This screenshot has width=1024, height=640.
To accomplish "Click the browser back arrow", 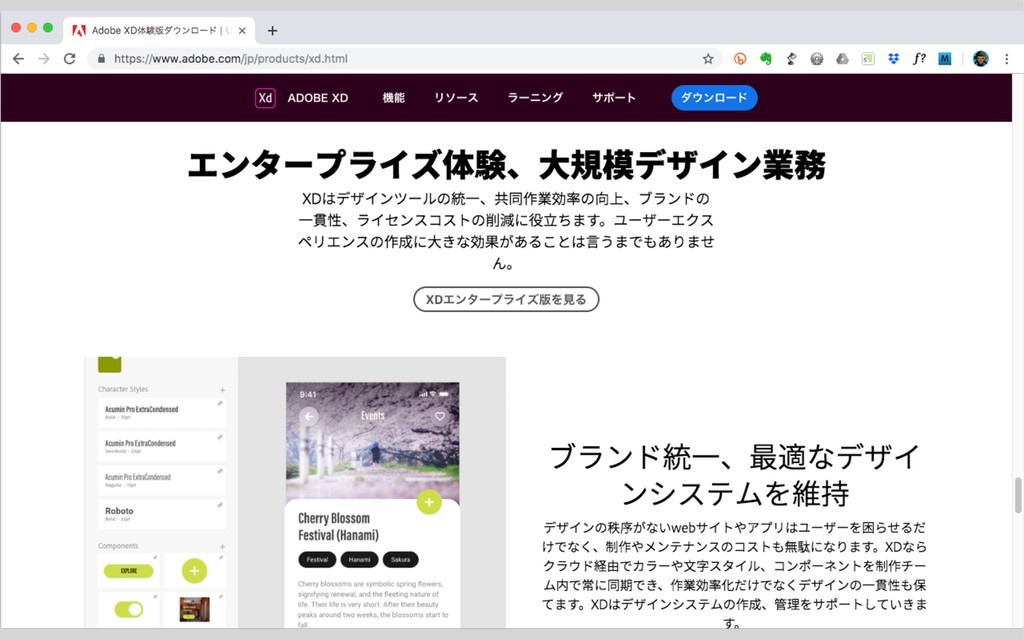I will click(x=18, y=59).
